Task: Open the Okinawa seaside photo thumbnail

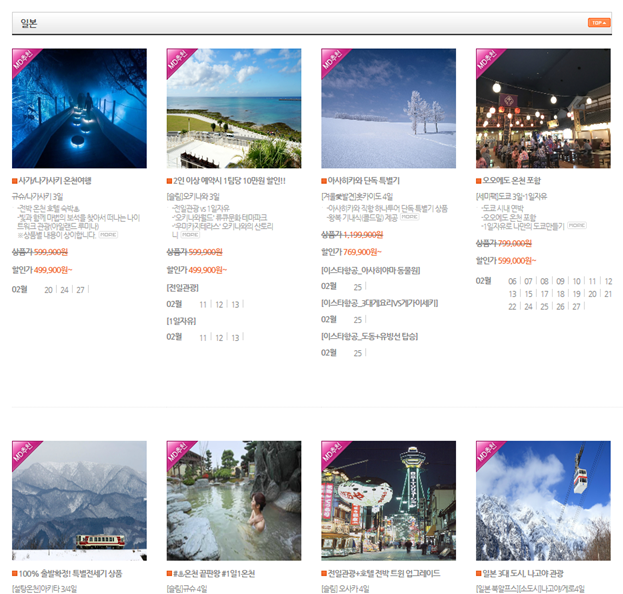Action: (x=234, y=108)
